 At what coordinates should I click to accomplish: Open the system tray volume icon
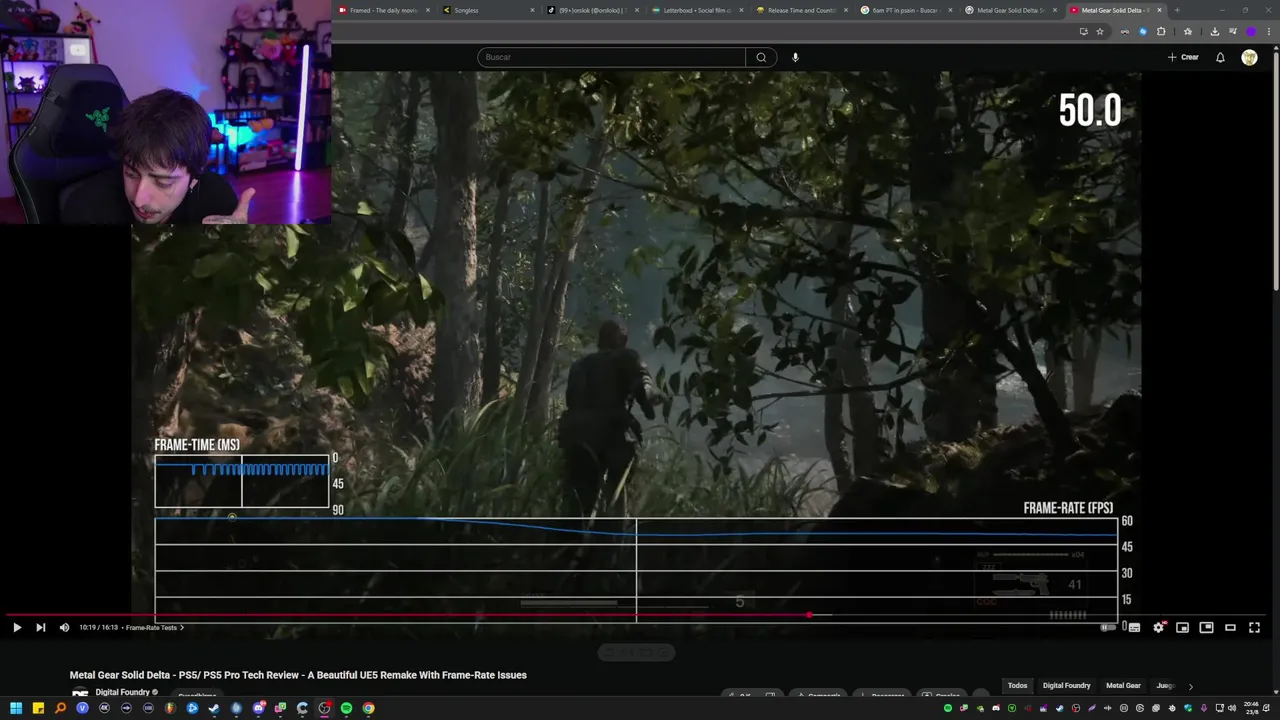tap(1232, 708)
